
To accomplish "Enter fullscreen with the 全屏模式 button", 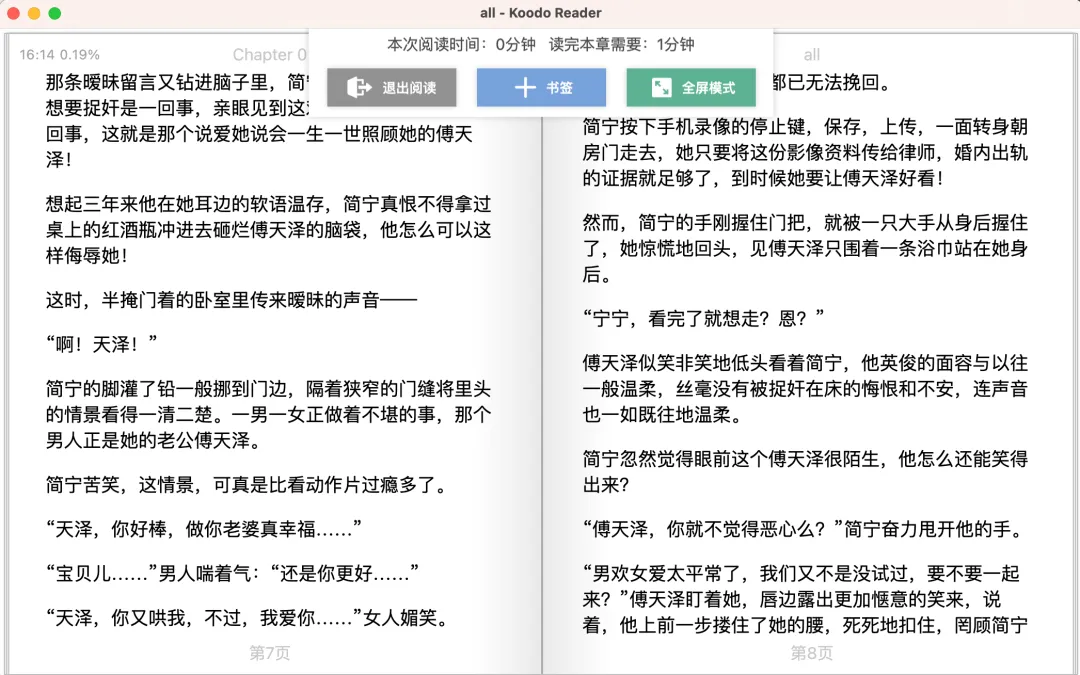I will click(x=691, y=87).
